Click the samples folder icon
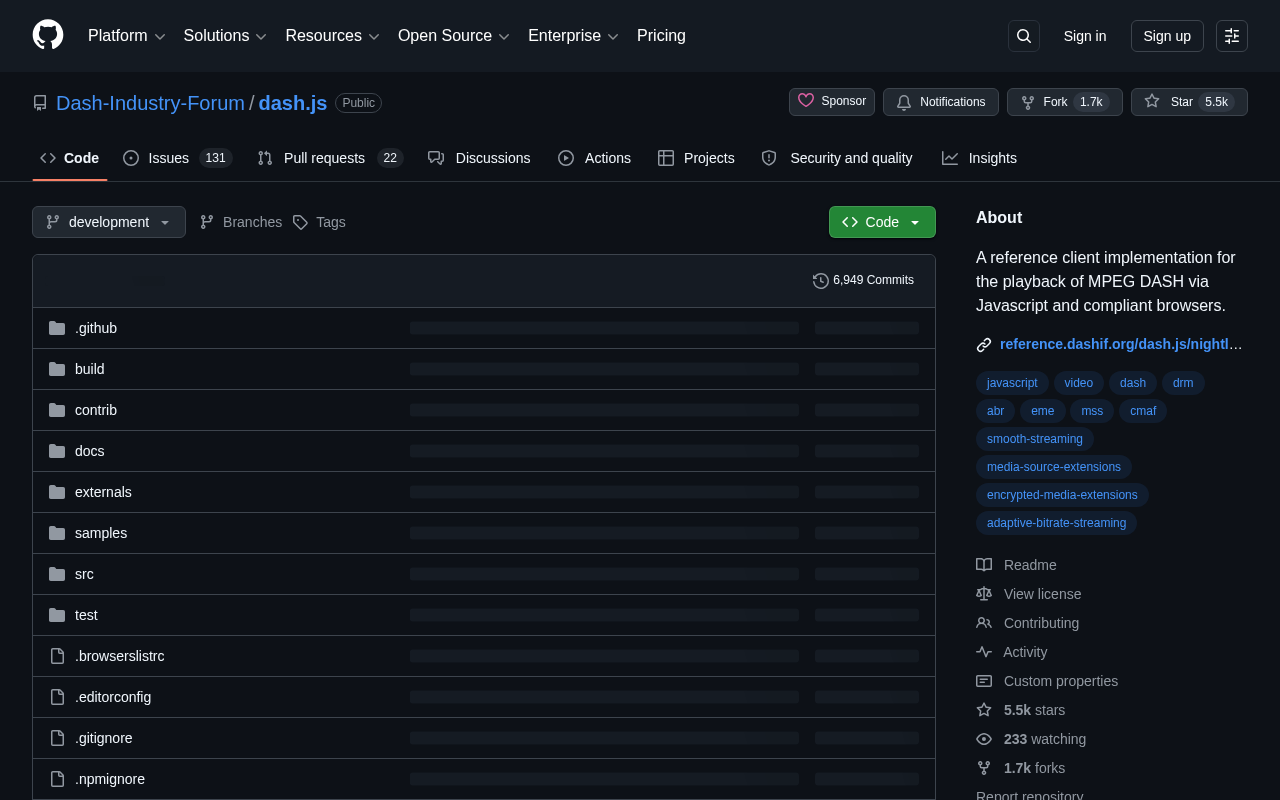The width and height of the screenshot is (1280, 800). (57, 533)
